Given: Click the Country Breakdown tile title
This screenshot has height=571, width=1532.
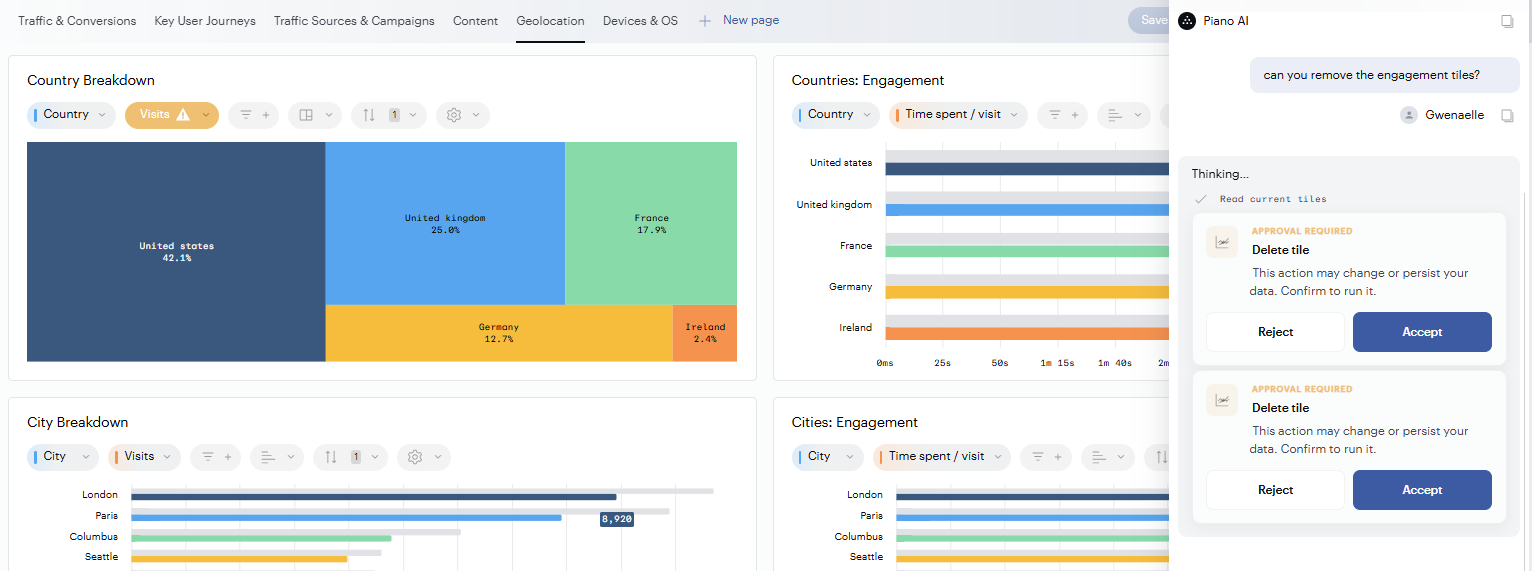Looking at the screenshot, I should 91,80.
